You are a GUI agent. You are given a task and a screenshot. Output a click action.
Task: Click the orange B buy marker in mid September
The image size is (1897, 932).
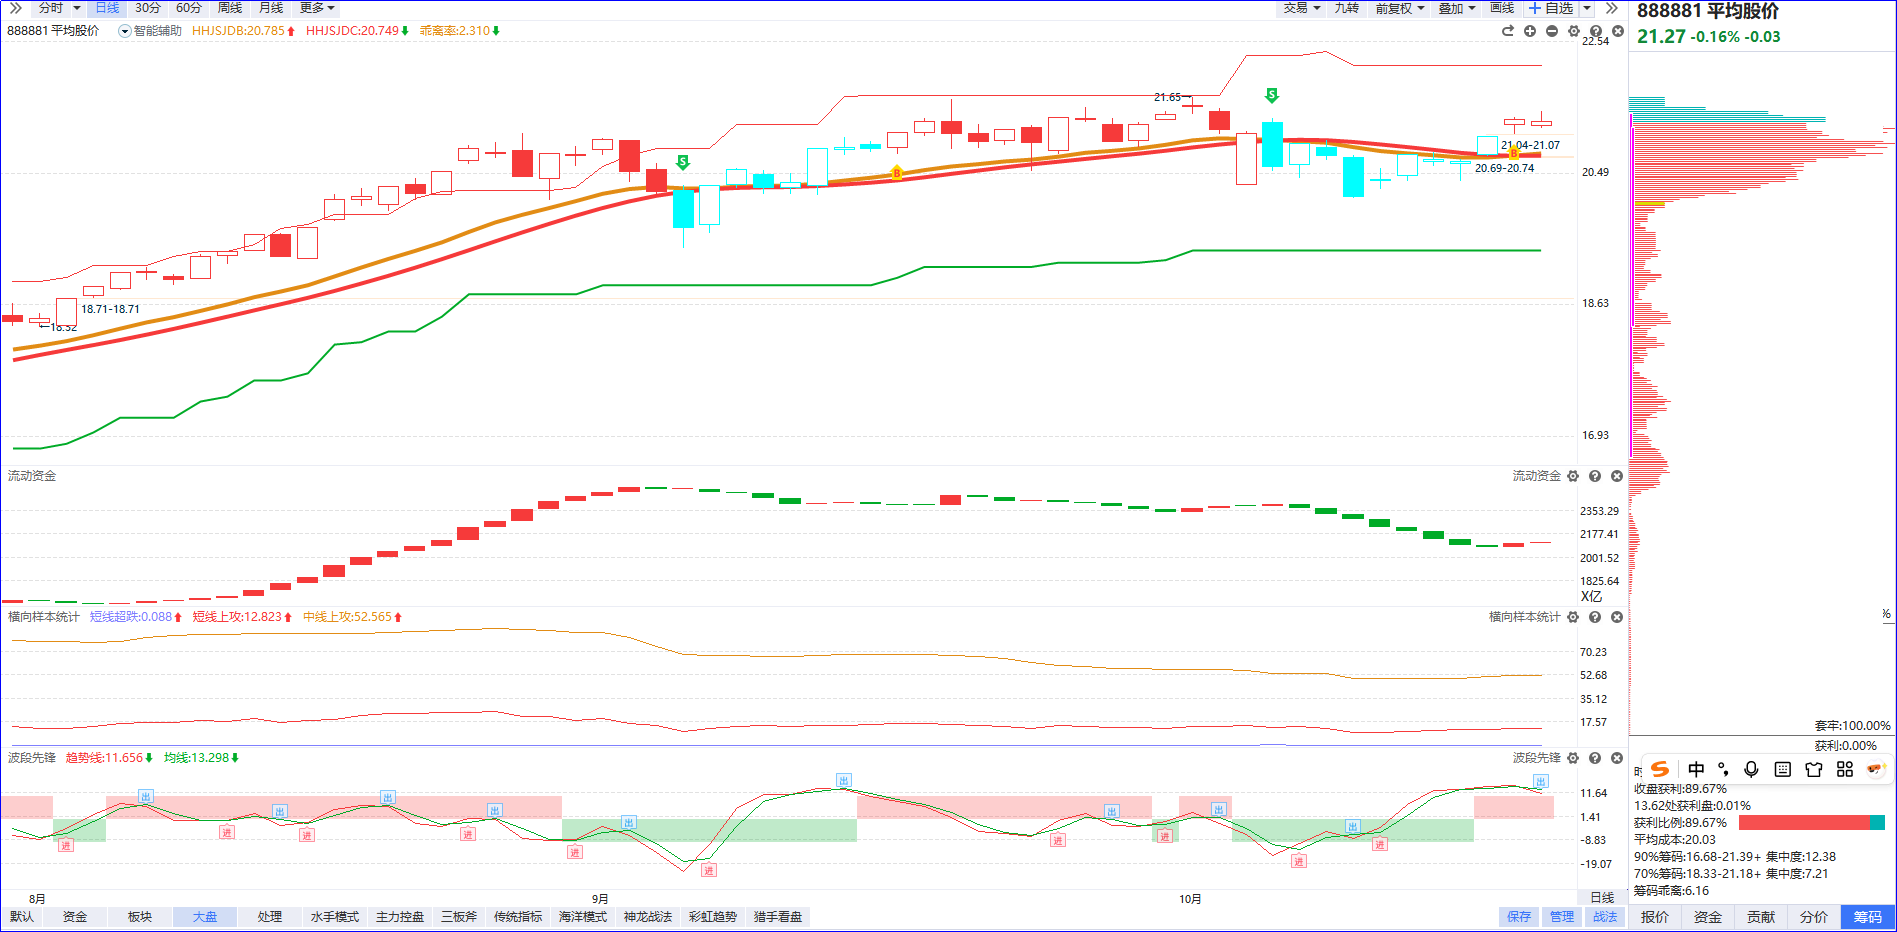pyautogui.click(x=896, y=173)
